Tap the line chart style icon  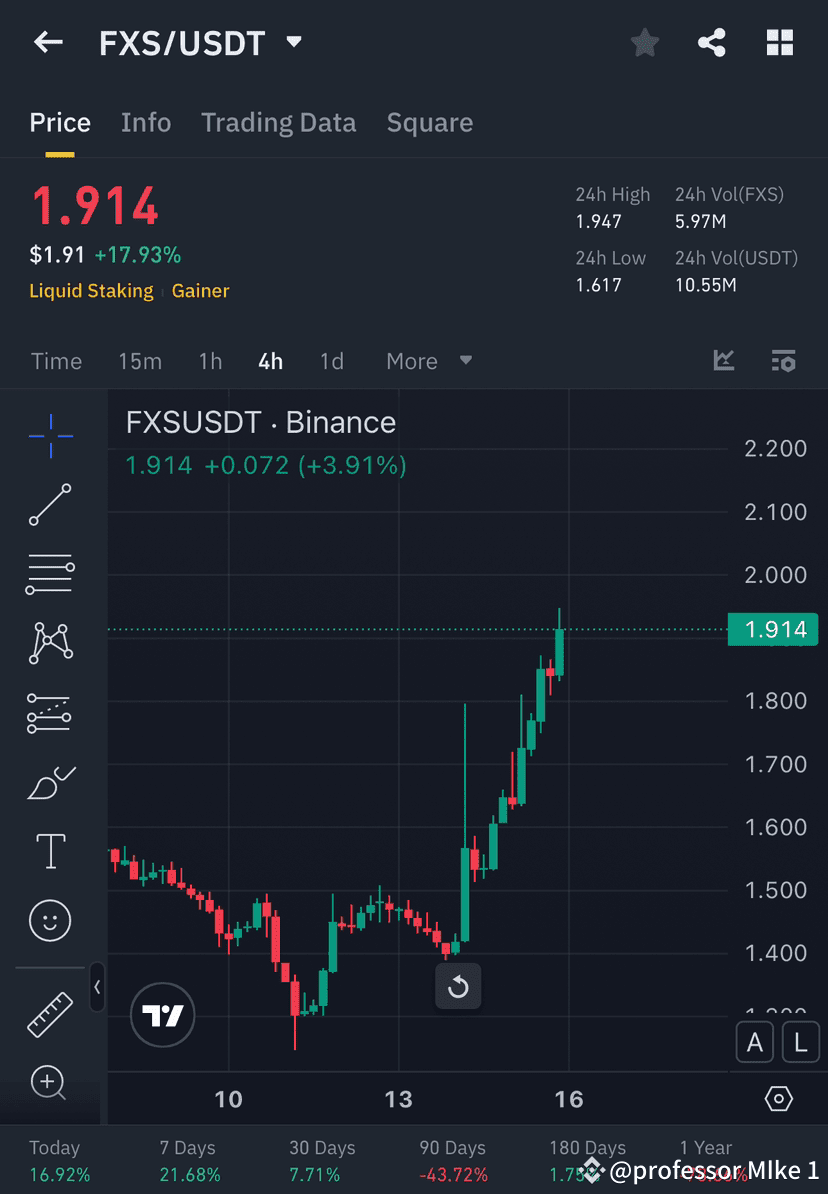click(723, 361)
